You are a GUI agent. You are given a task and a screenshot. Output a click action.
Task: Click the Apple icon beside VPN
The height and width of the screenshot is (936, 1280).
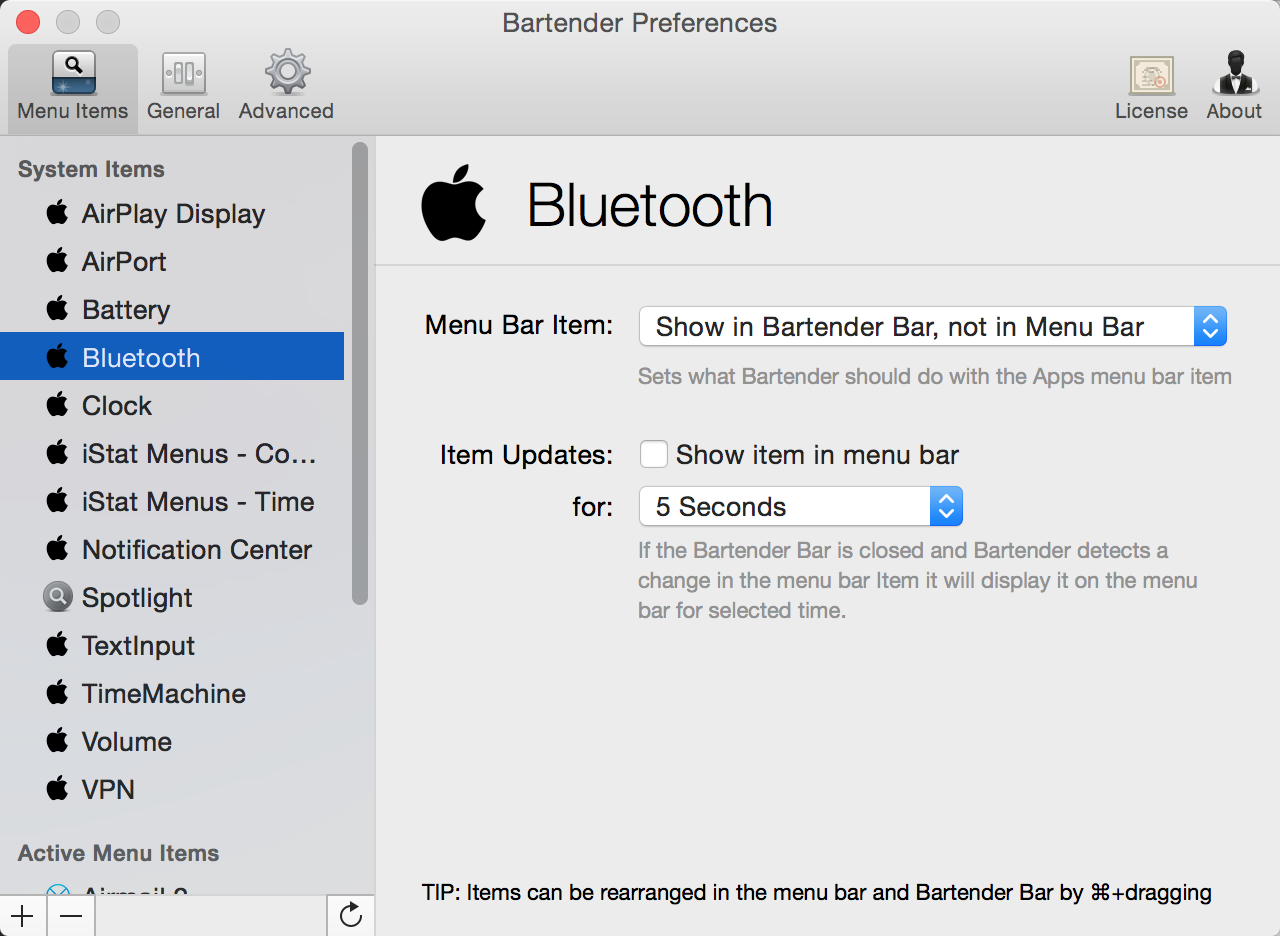58,788
